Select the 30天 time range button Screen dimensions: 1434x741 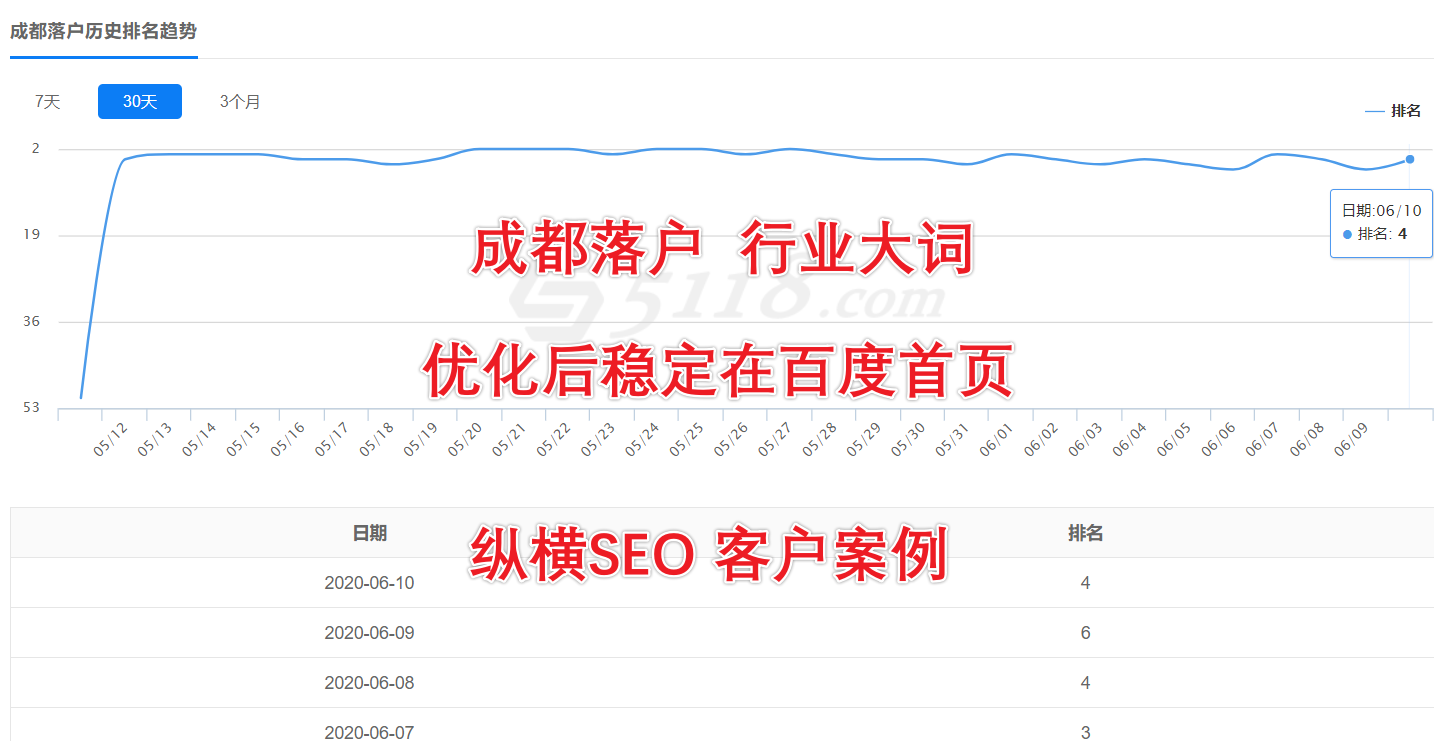140,102
